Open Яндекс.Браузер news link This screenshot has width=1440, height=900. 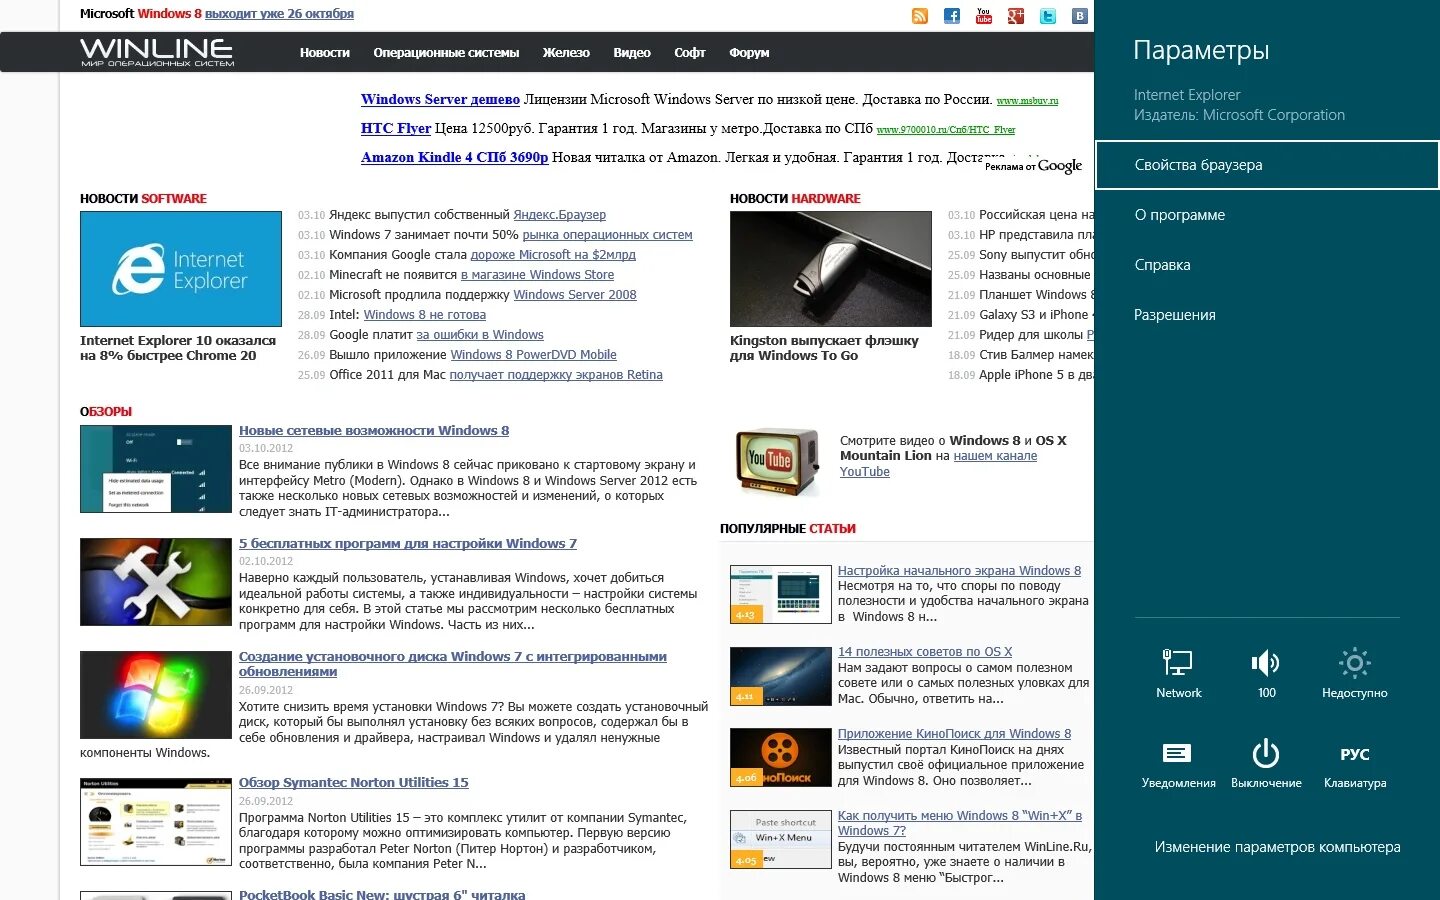coord(559,215)
